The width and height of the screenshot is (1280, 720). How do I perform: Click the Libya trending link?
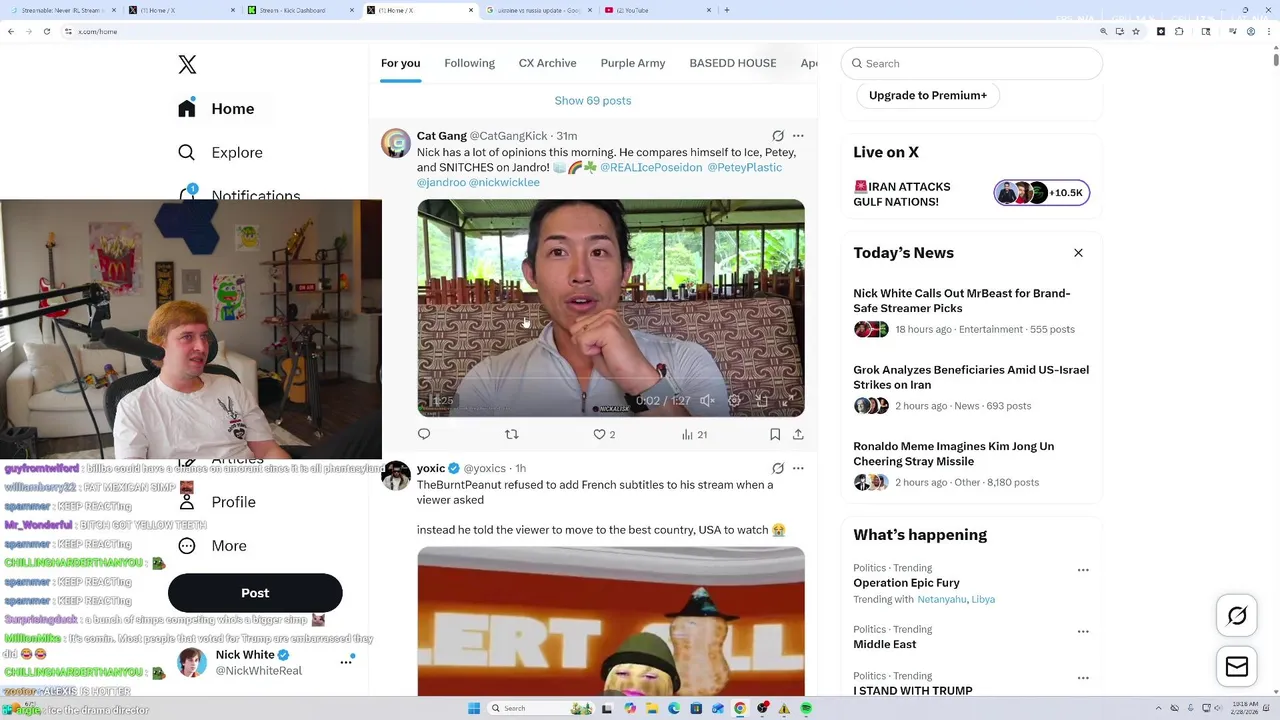click(983, 599)
